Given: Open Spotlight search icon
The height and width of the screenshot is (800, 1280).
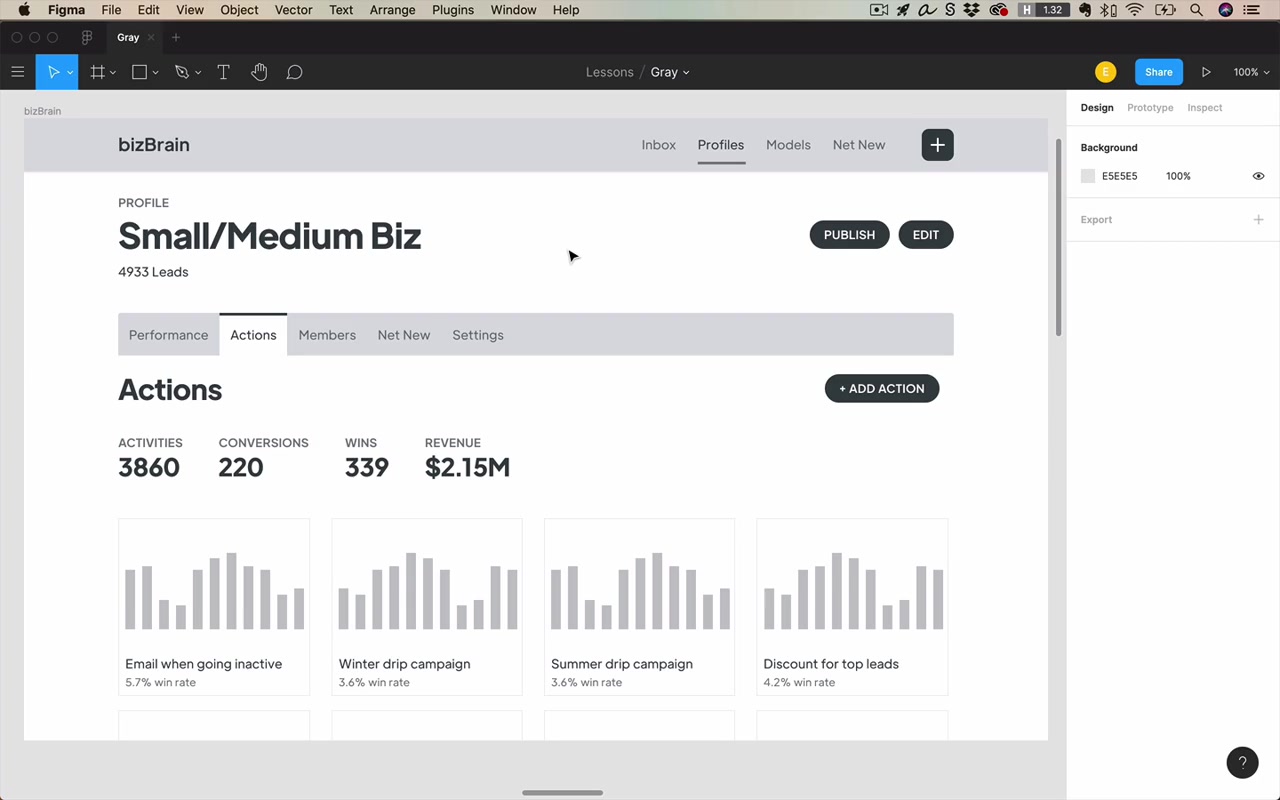Looking at the screenshot, I should pos(1196,10).
